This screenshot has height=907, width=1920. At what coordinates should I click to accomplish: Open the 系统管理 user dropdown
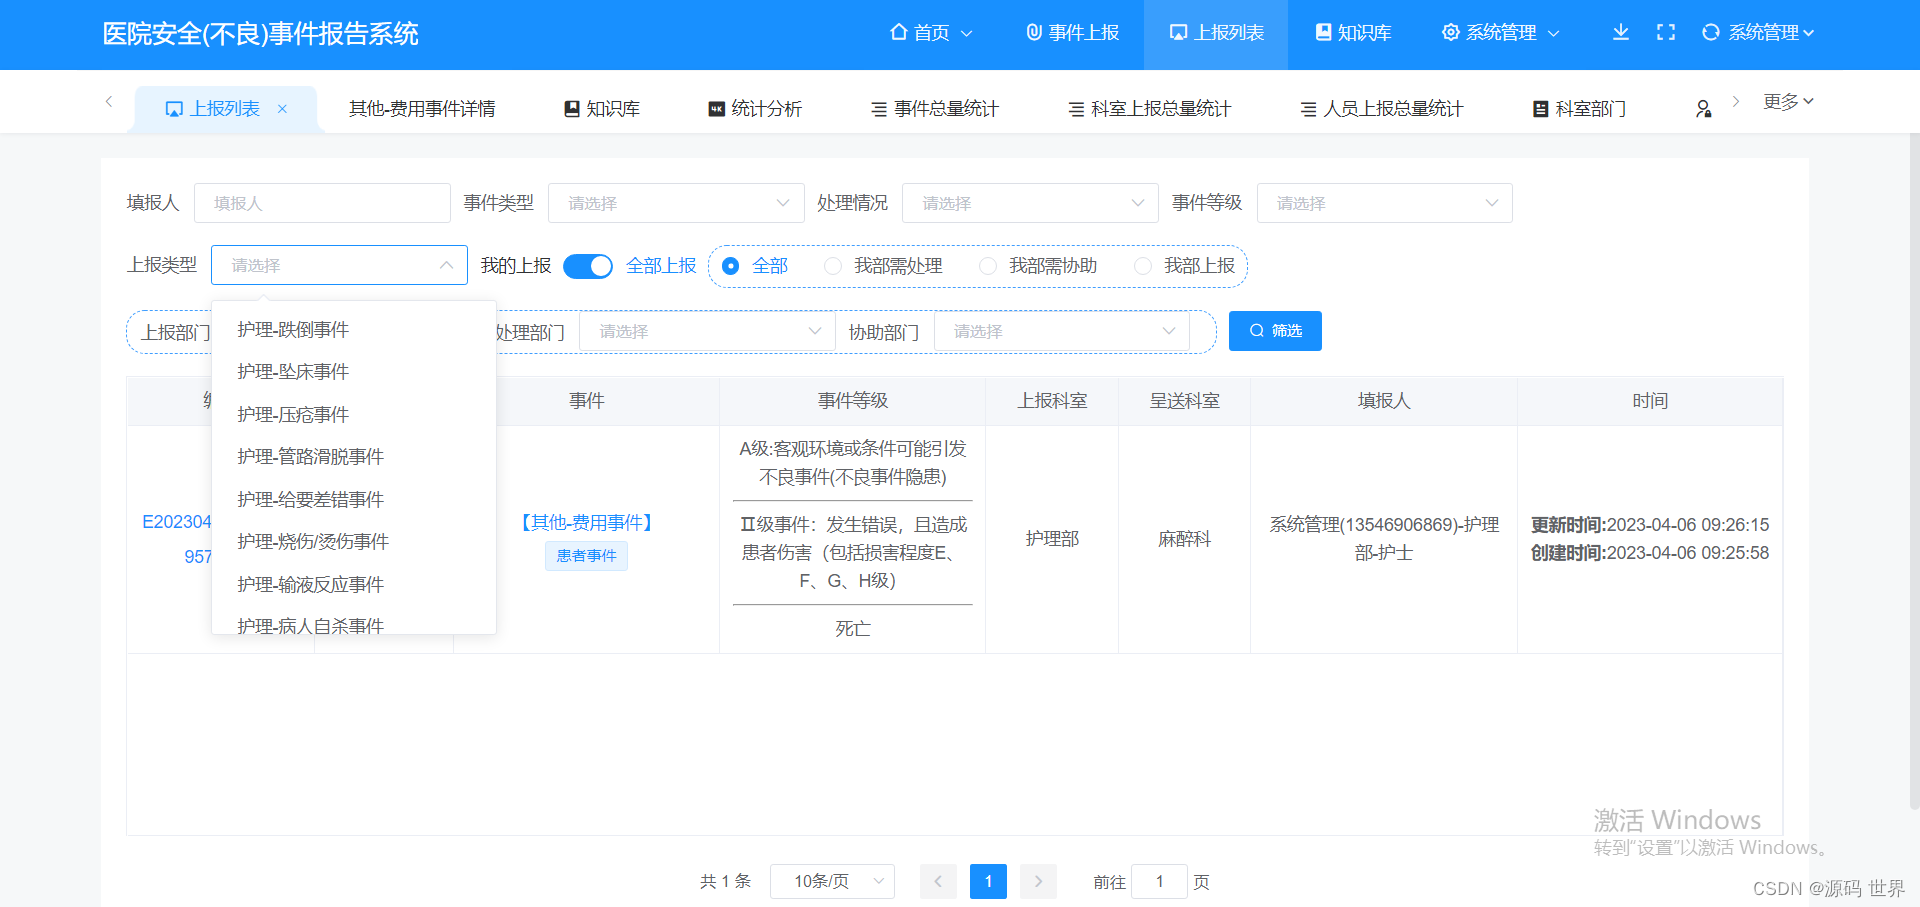(x=1771, y=33)
